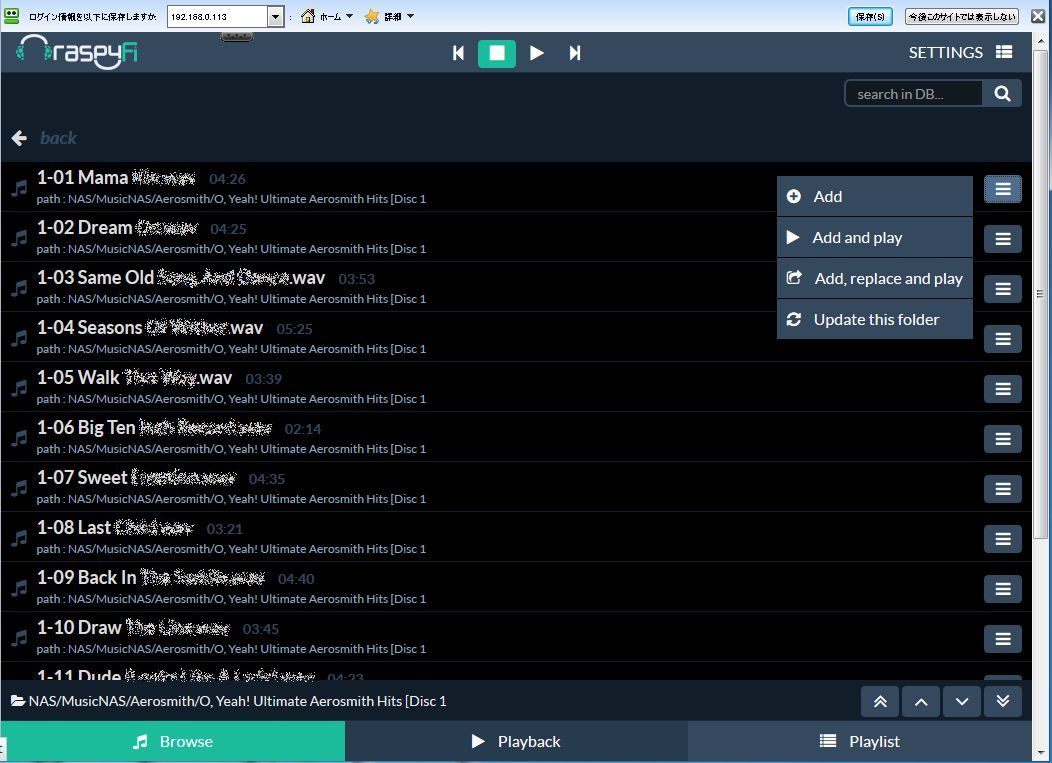This screenshot has width=1052, height=763.
Task: Go back using the left arrow icon
Action: click(19, 138)
